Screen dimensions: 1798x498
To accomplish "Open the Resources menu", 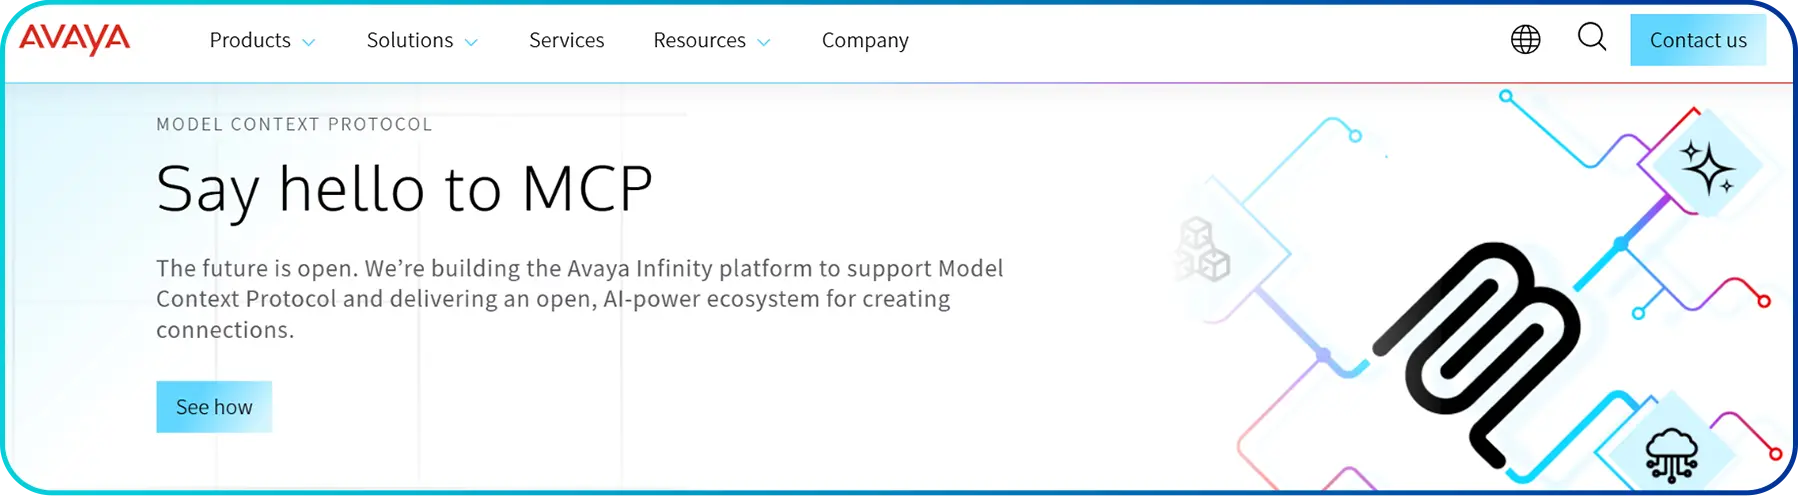I will pyautogui.click(x=699, y=40).
